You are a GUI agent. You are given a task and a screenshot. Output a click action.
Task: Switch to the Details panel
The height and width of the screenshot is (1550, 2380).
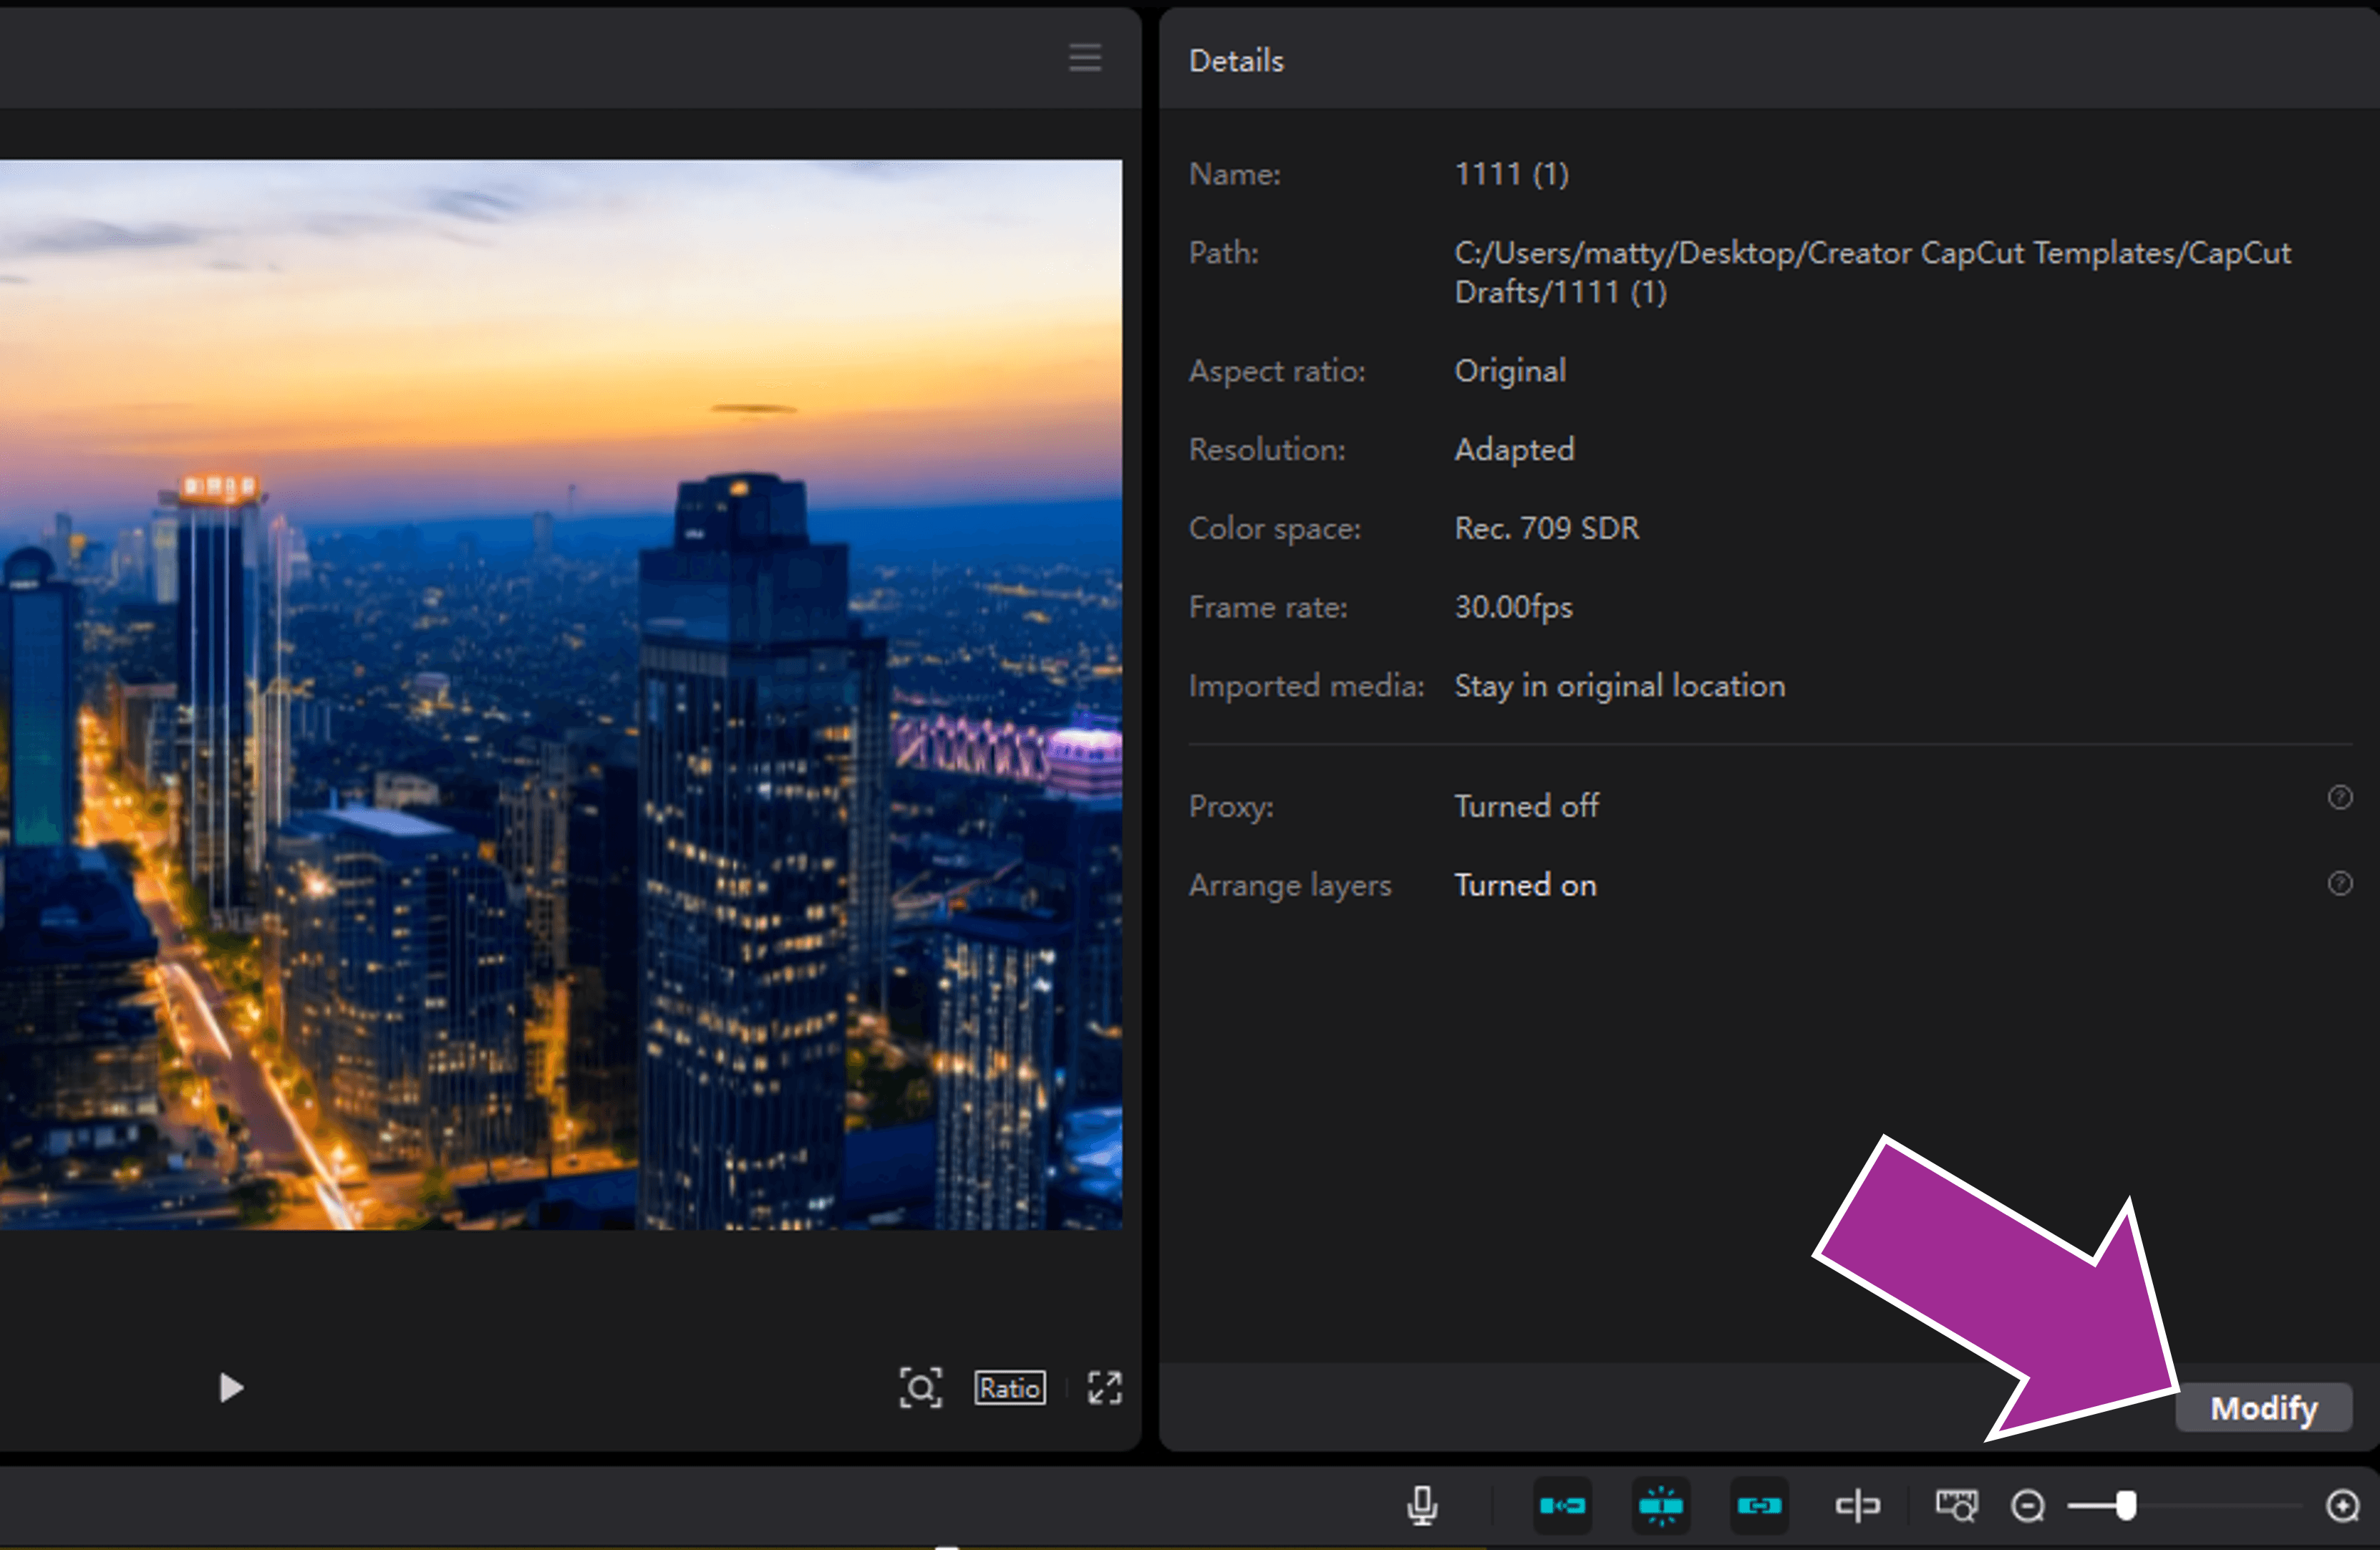pos(1236,60)
